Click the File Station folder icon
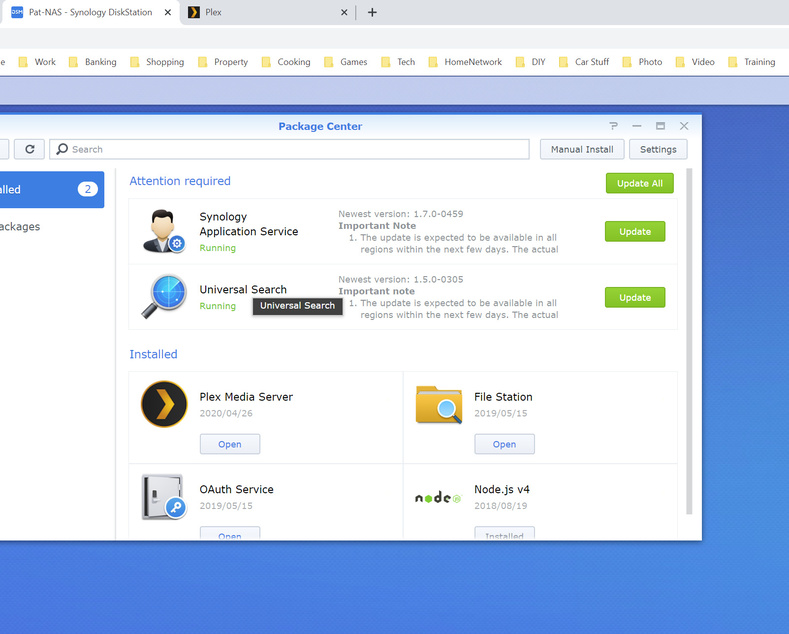This screenshot has height=634, width=789. click(x=439, y=404)
